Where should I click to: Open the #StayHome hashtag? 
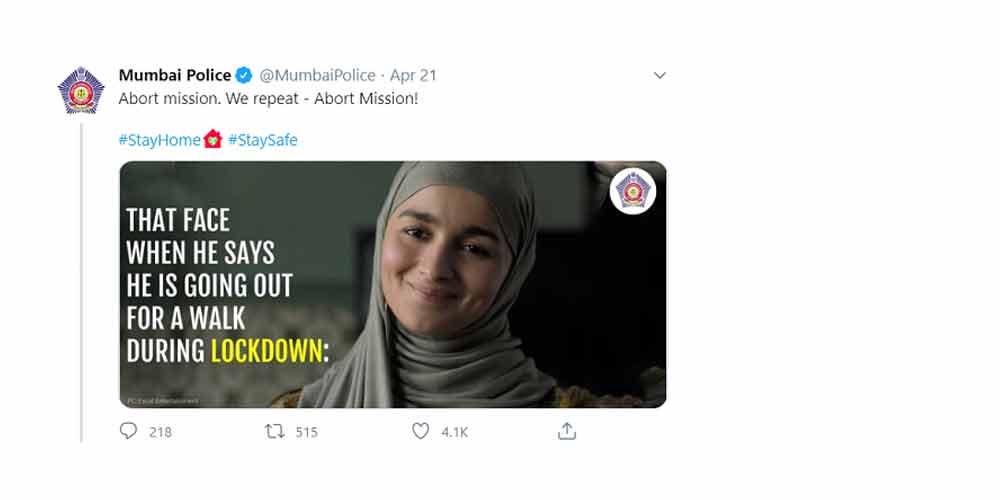pyautogui.click(x=160, y=140)
